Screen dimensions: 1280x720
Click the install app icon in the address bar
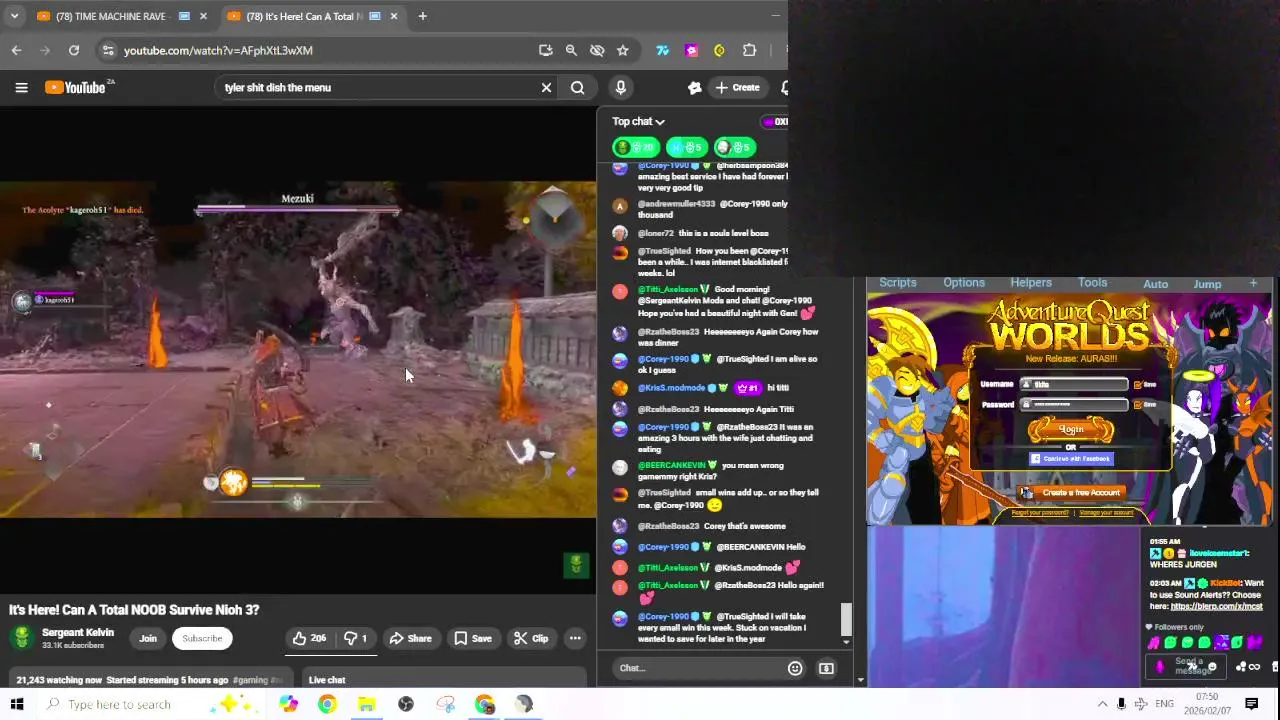coord(545,50)
